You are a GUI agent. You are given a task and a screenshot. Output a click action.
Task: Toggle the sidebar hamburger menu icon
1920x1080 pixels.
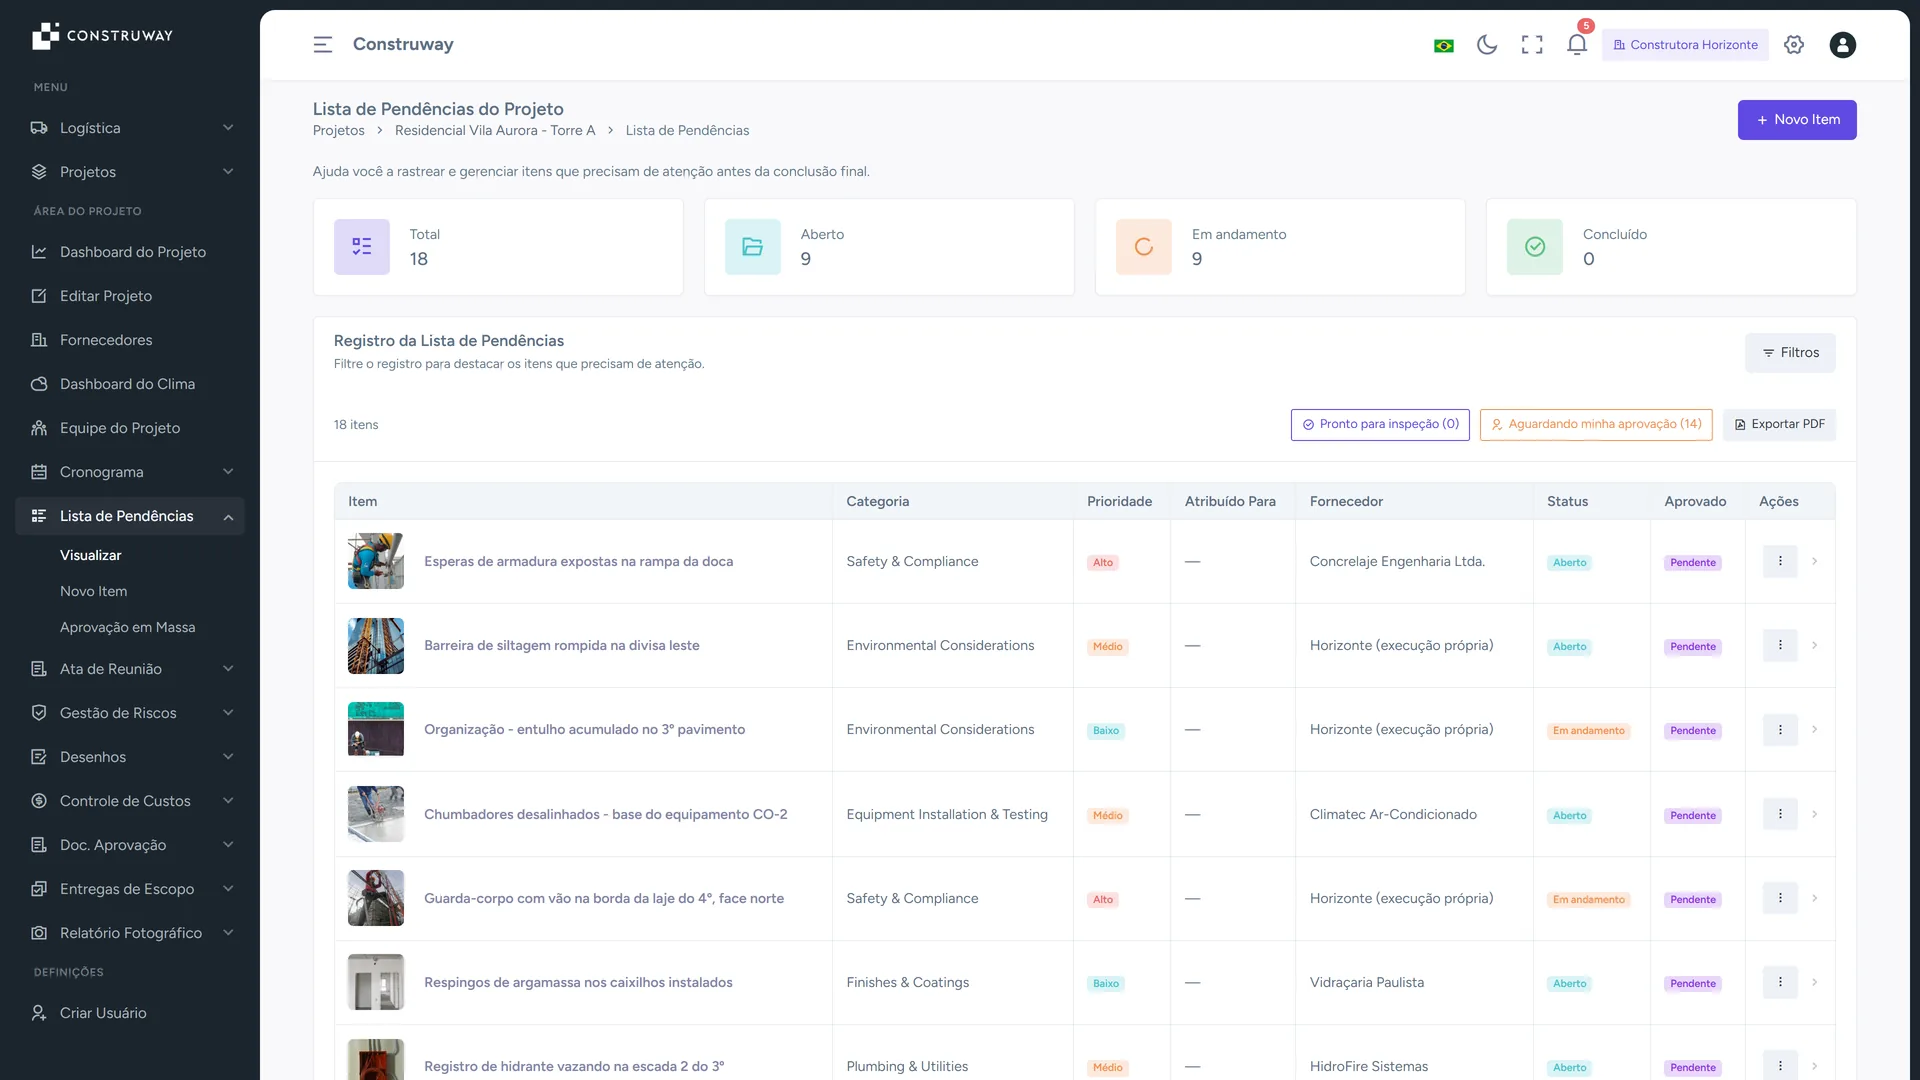(322, 45)
